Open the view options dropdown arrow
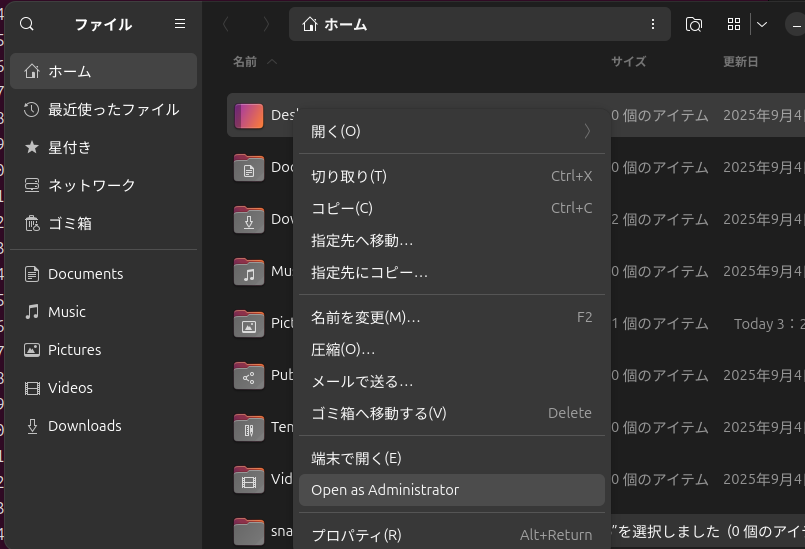 (x=762, y=24)
